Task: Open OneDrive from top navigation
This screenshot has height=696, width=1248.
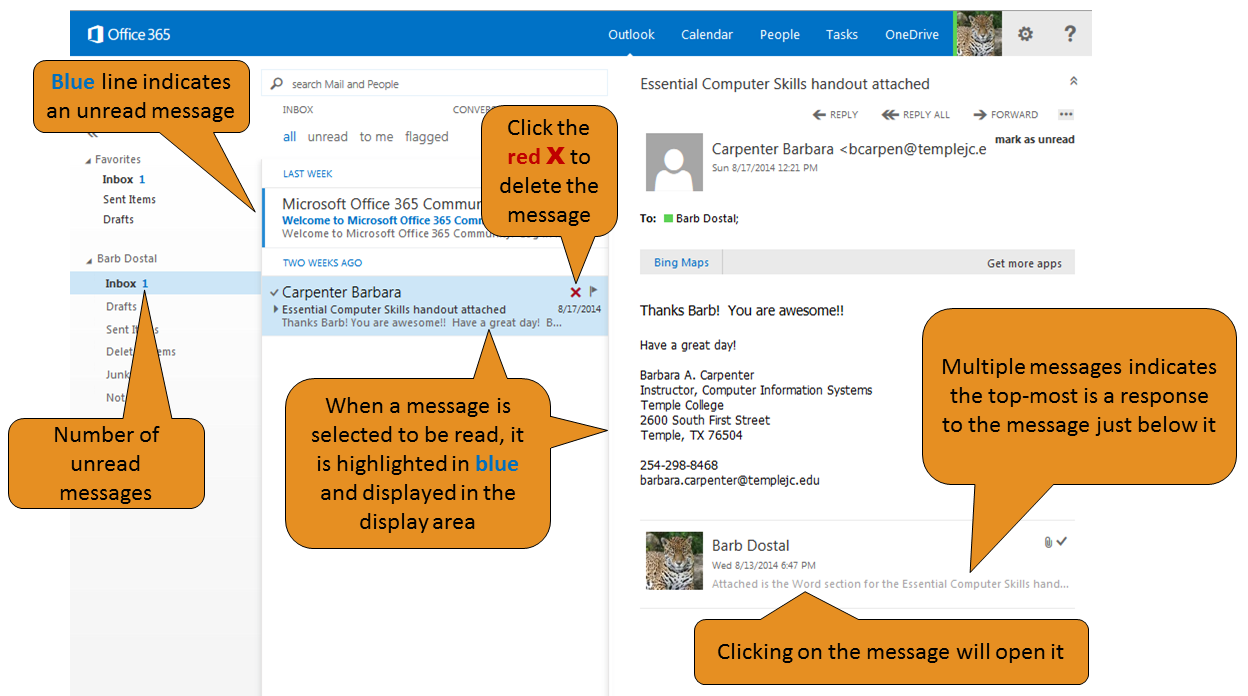Action: pyautogui.click(x=911, y=34)
